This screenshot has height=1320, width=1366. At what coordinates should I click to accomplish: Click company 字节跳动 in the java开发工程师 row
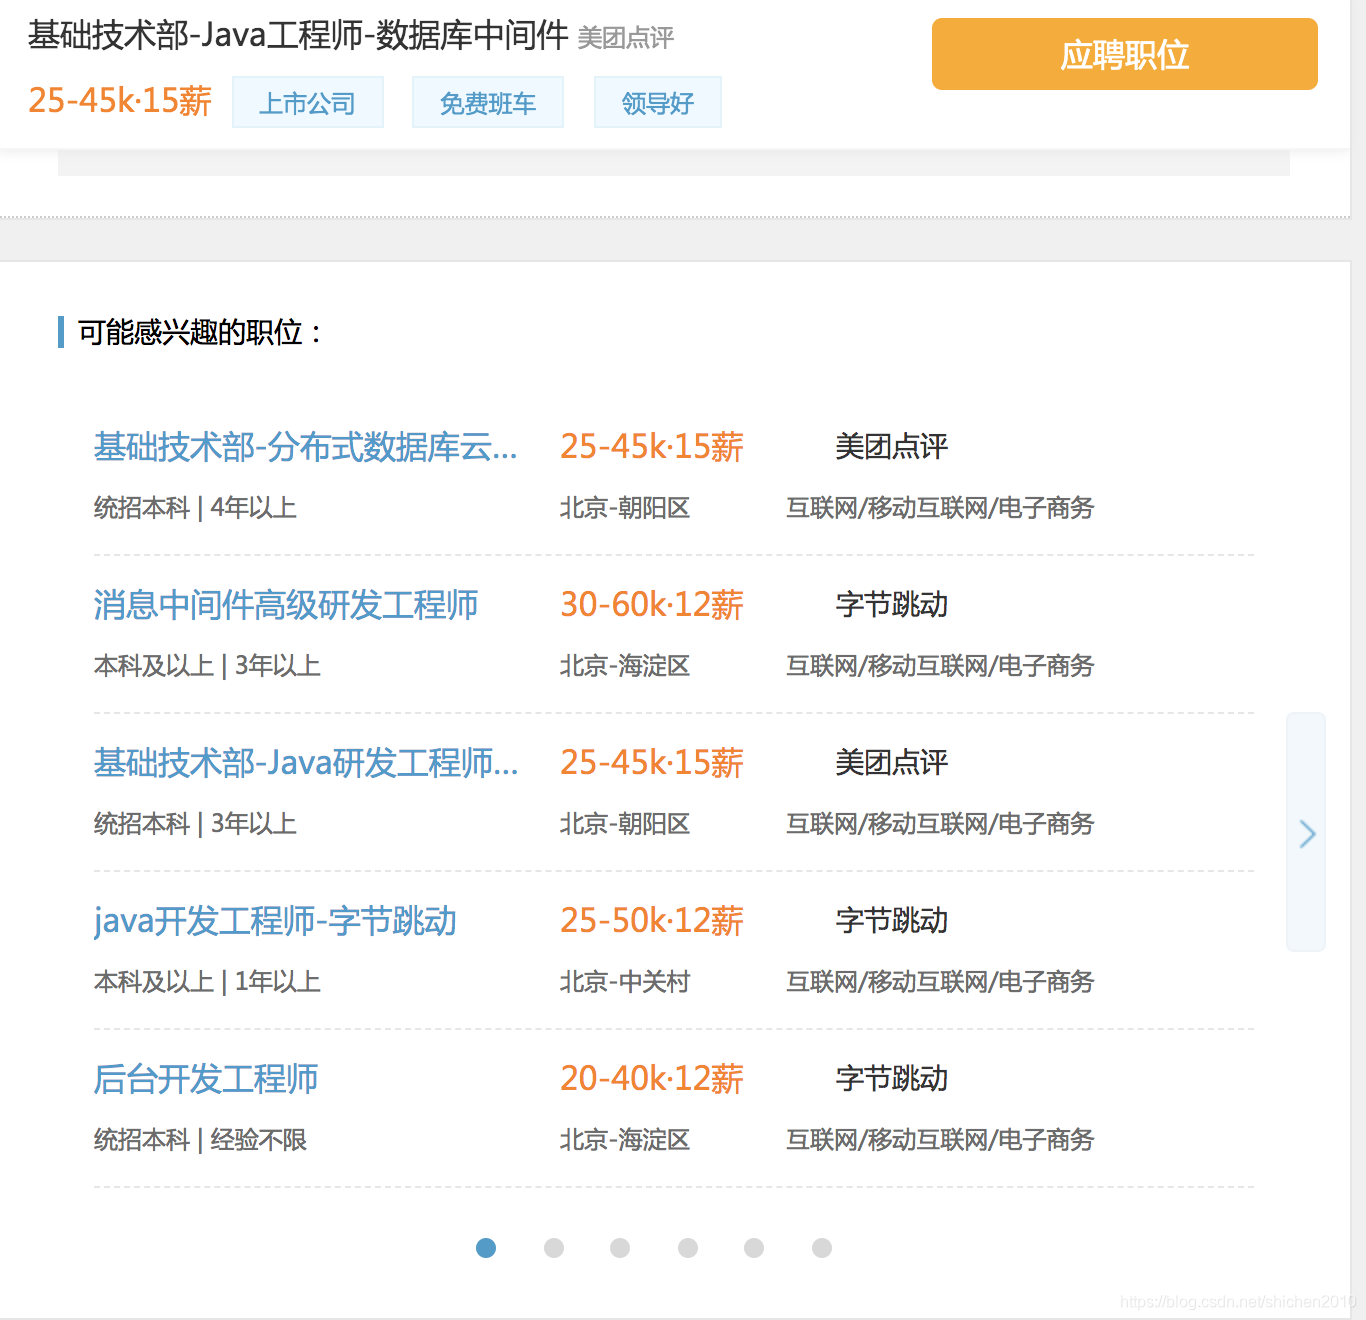(x=892, y=921)
